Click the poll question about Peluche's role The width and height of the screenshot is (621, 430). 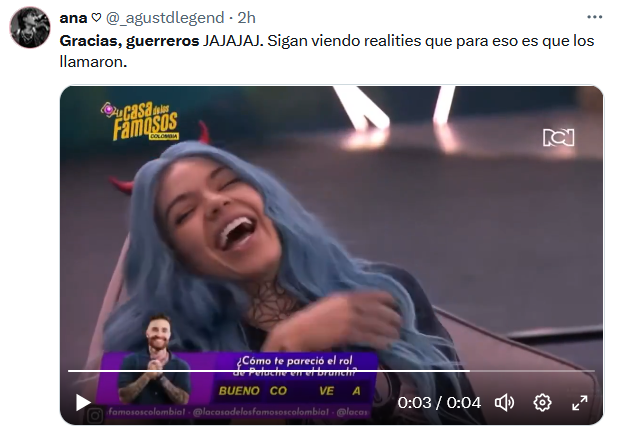click(295, 366)
